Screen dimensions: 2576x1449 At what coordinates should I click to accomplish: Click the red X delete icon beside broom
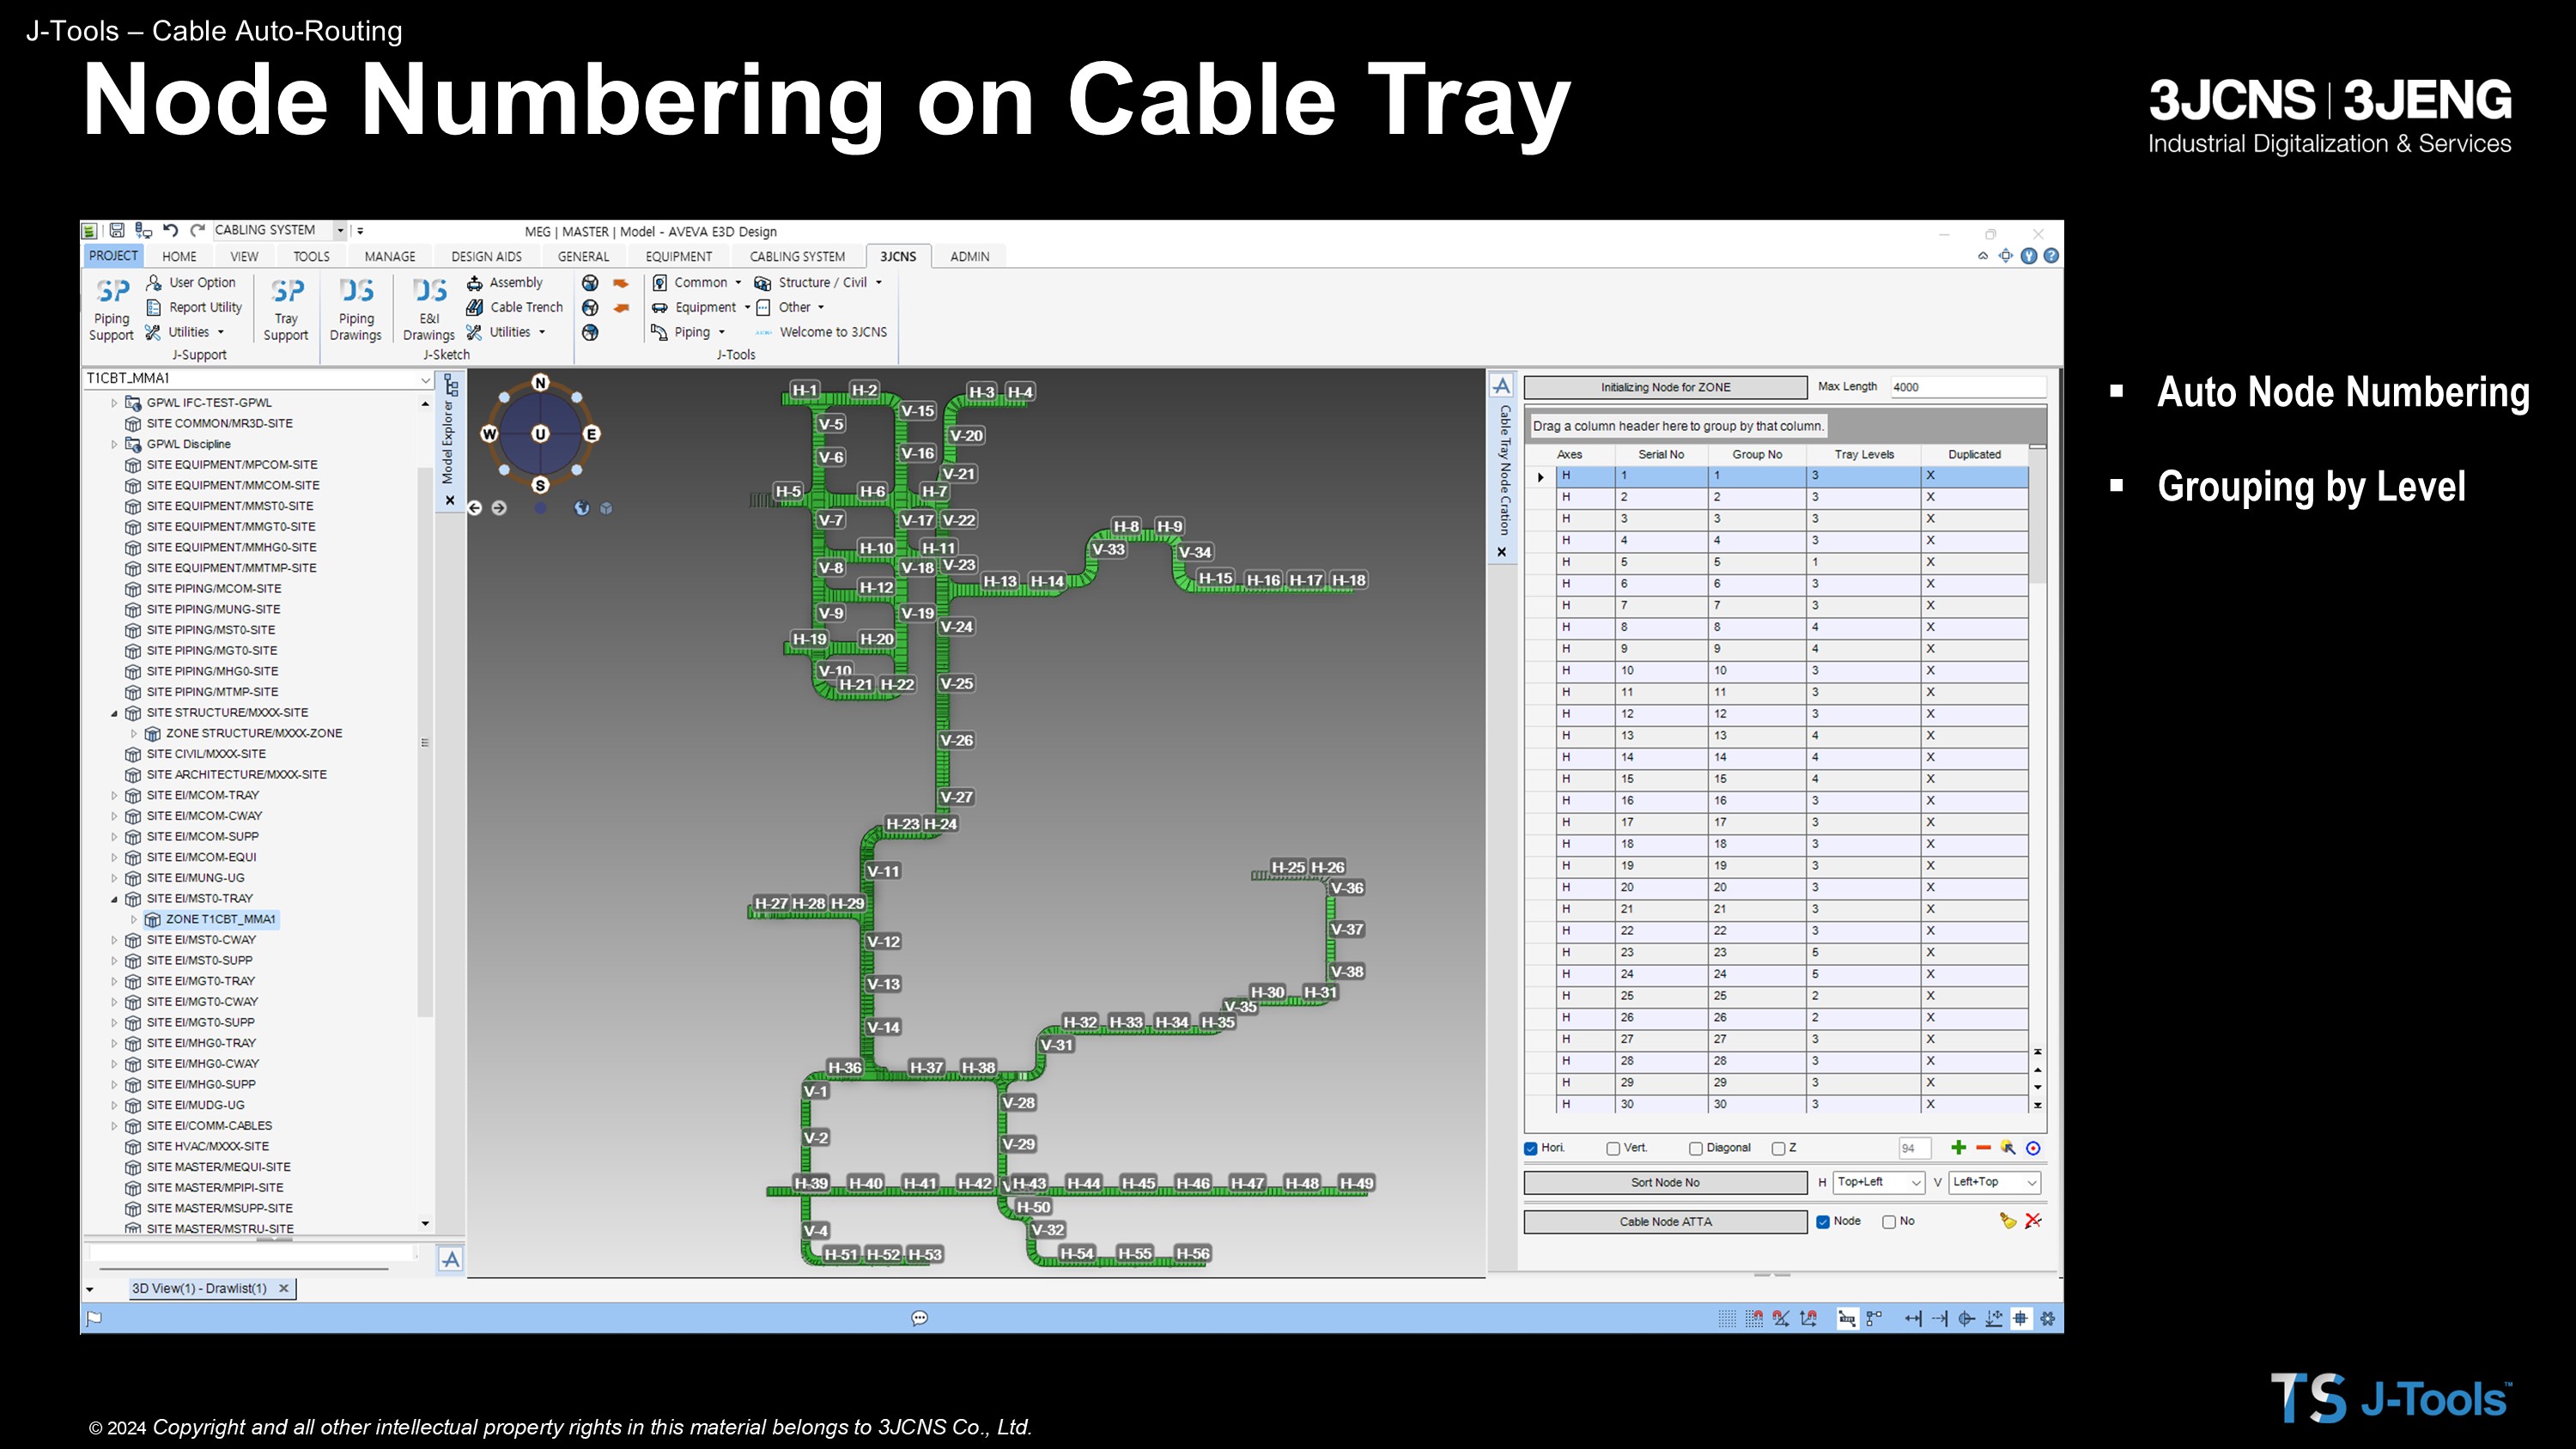2033,1221
